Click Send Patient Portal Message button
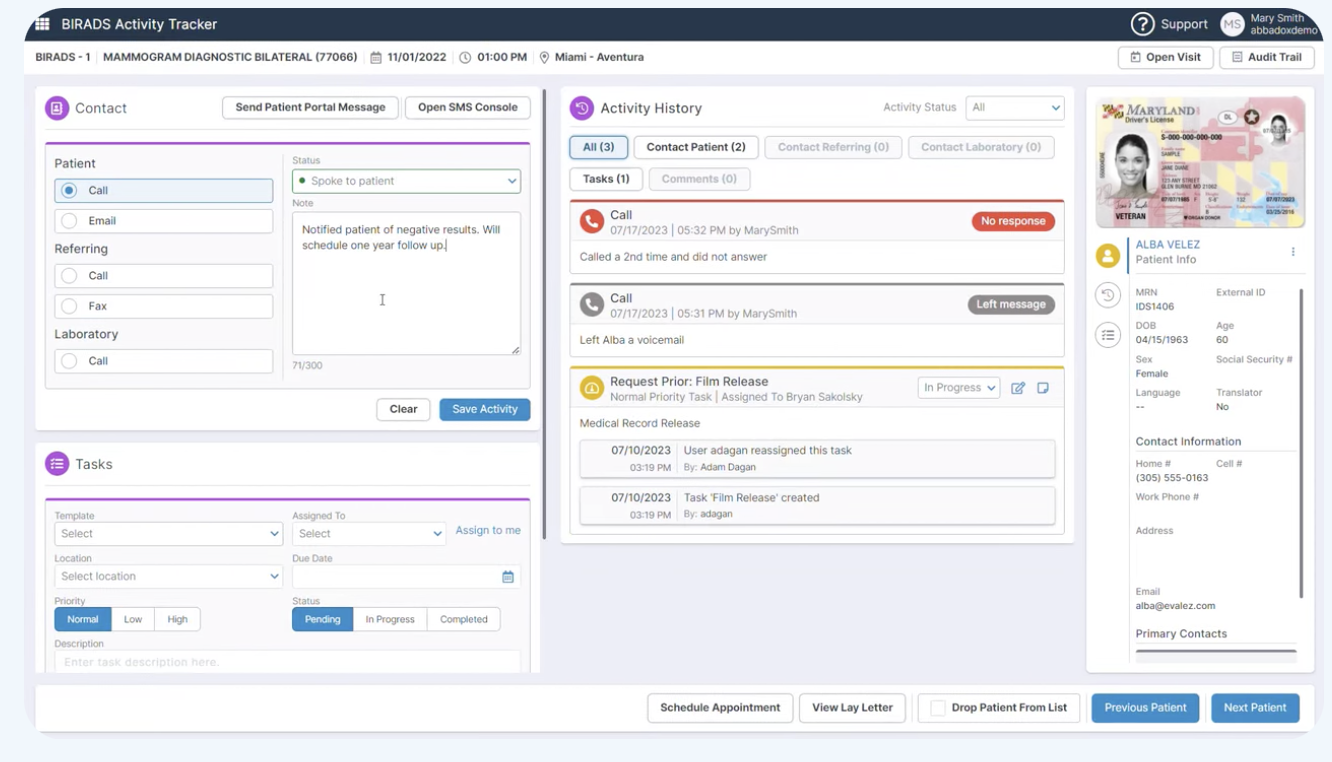 [x=310, y=108]
